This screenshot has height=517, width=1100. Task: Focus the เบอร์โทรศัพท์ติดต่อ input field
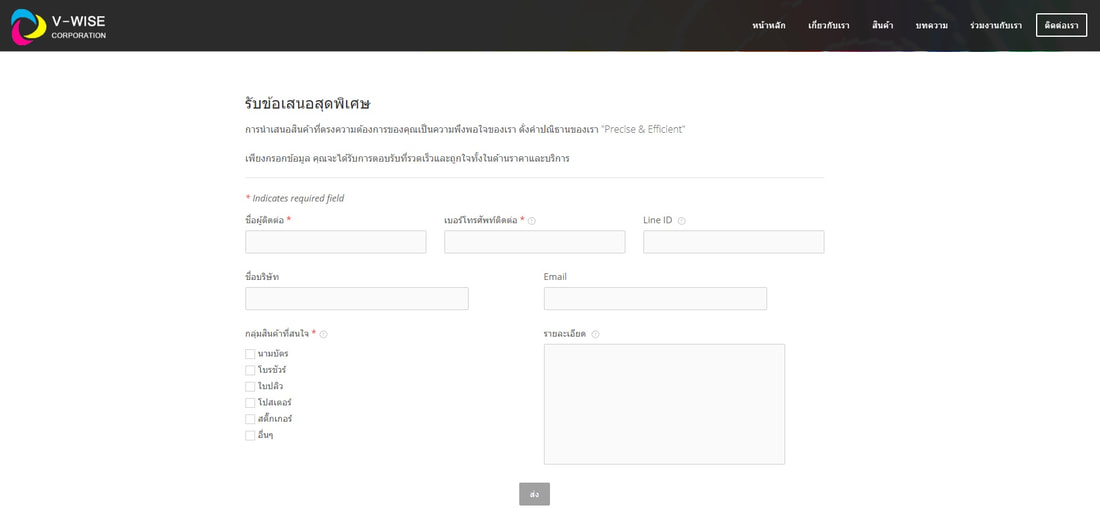click(535, 242)
